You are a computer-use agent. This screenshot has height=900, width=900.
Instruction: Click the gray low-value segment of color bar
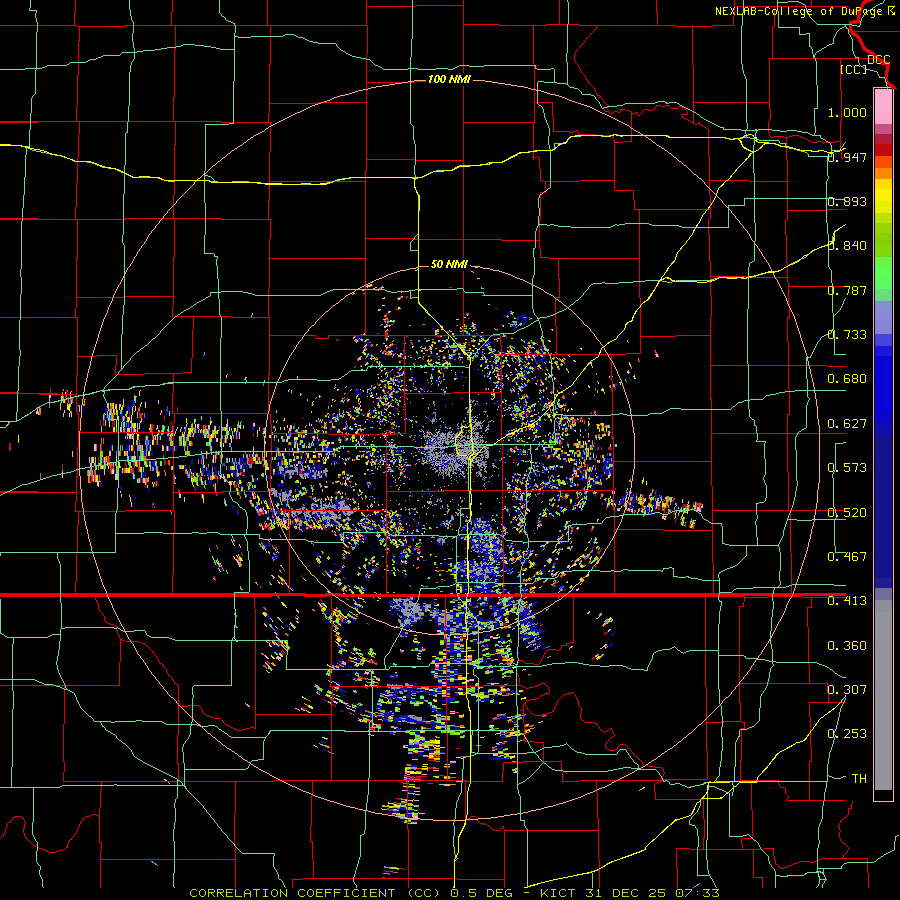(x=883, y=695)
